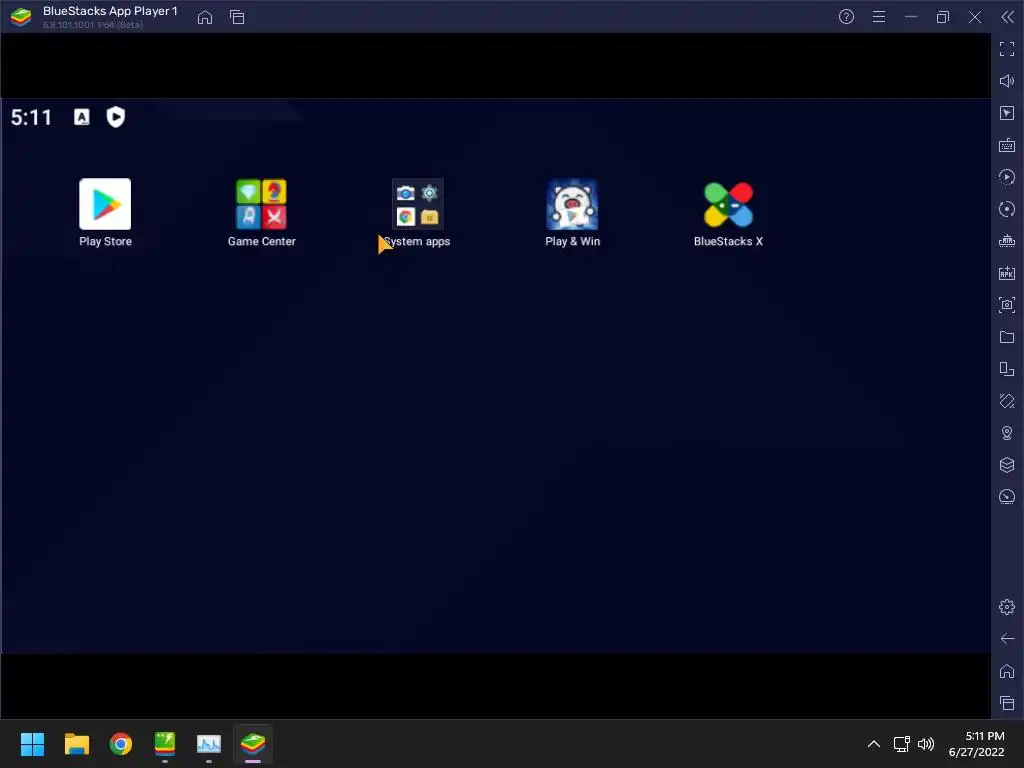This screenshot has width=1024, height=768.
Task: Open the System apps folder
Action: [x=417, y=204]
